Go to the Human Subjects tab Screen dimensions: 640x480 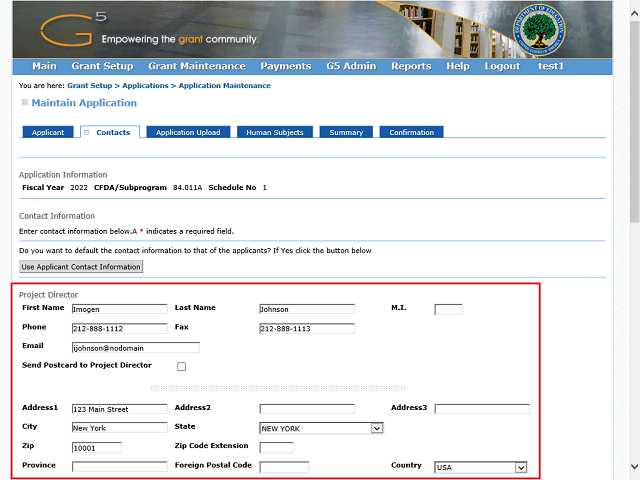point(275,132)
